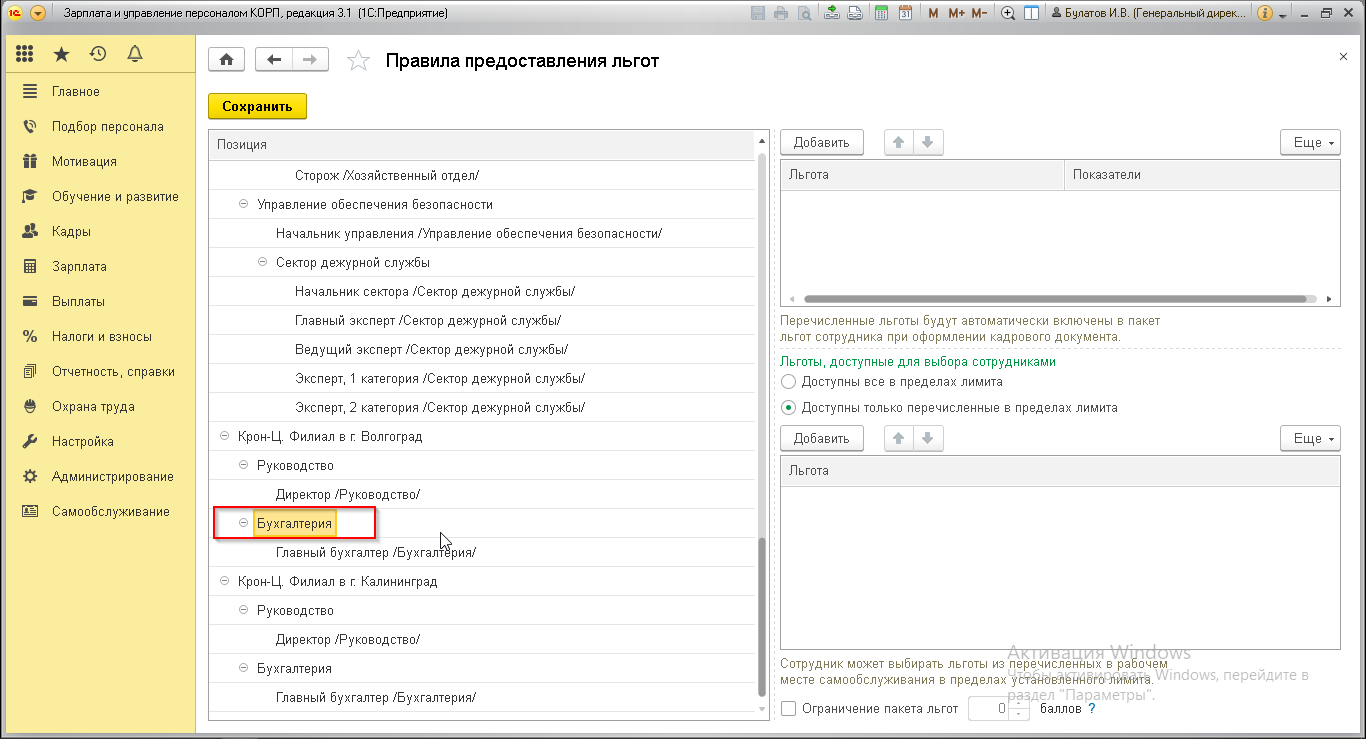The width and height of the screenshot is (1366, 739).
Task: Collapse 'Крон-Ц. Филиал в г. Калининград' node
Action: tap(224, 581)
